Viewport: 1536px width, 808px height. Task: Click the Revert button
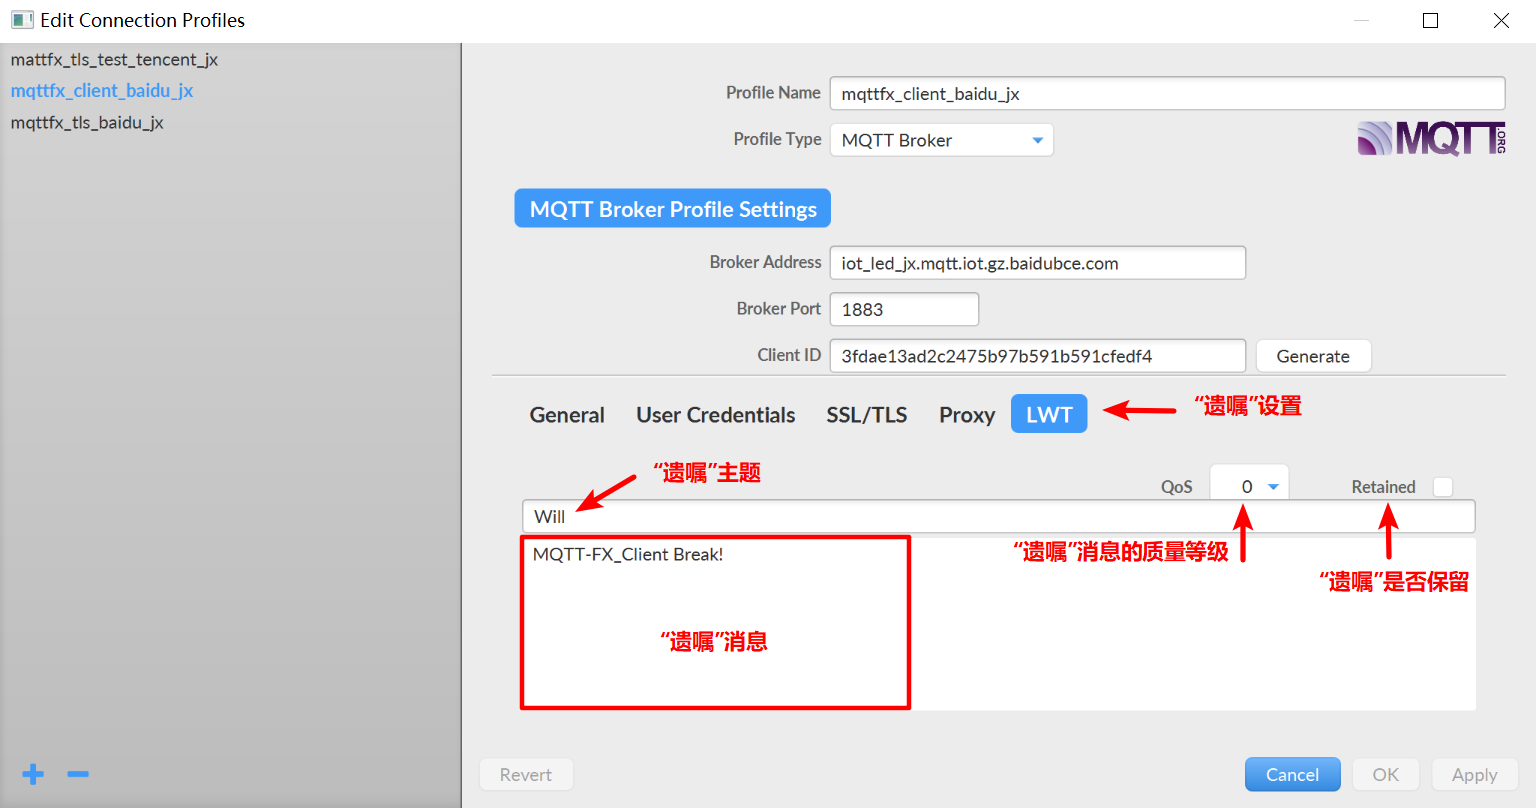click(526, 774)
